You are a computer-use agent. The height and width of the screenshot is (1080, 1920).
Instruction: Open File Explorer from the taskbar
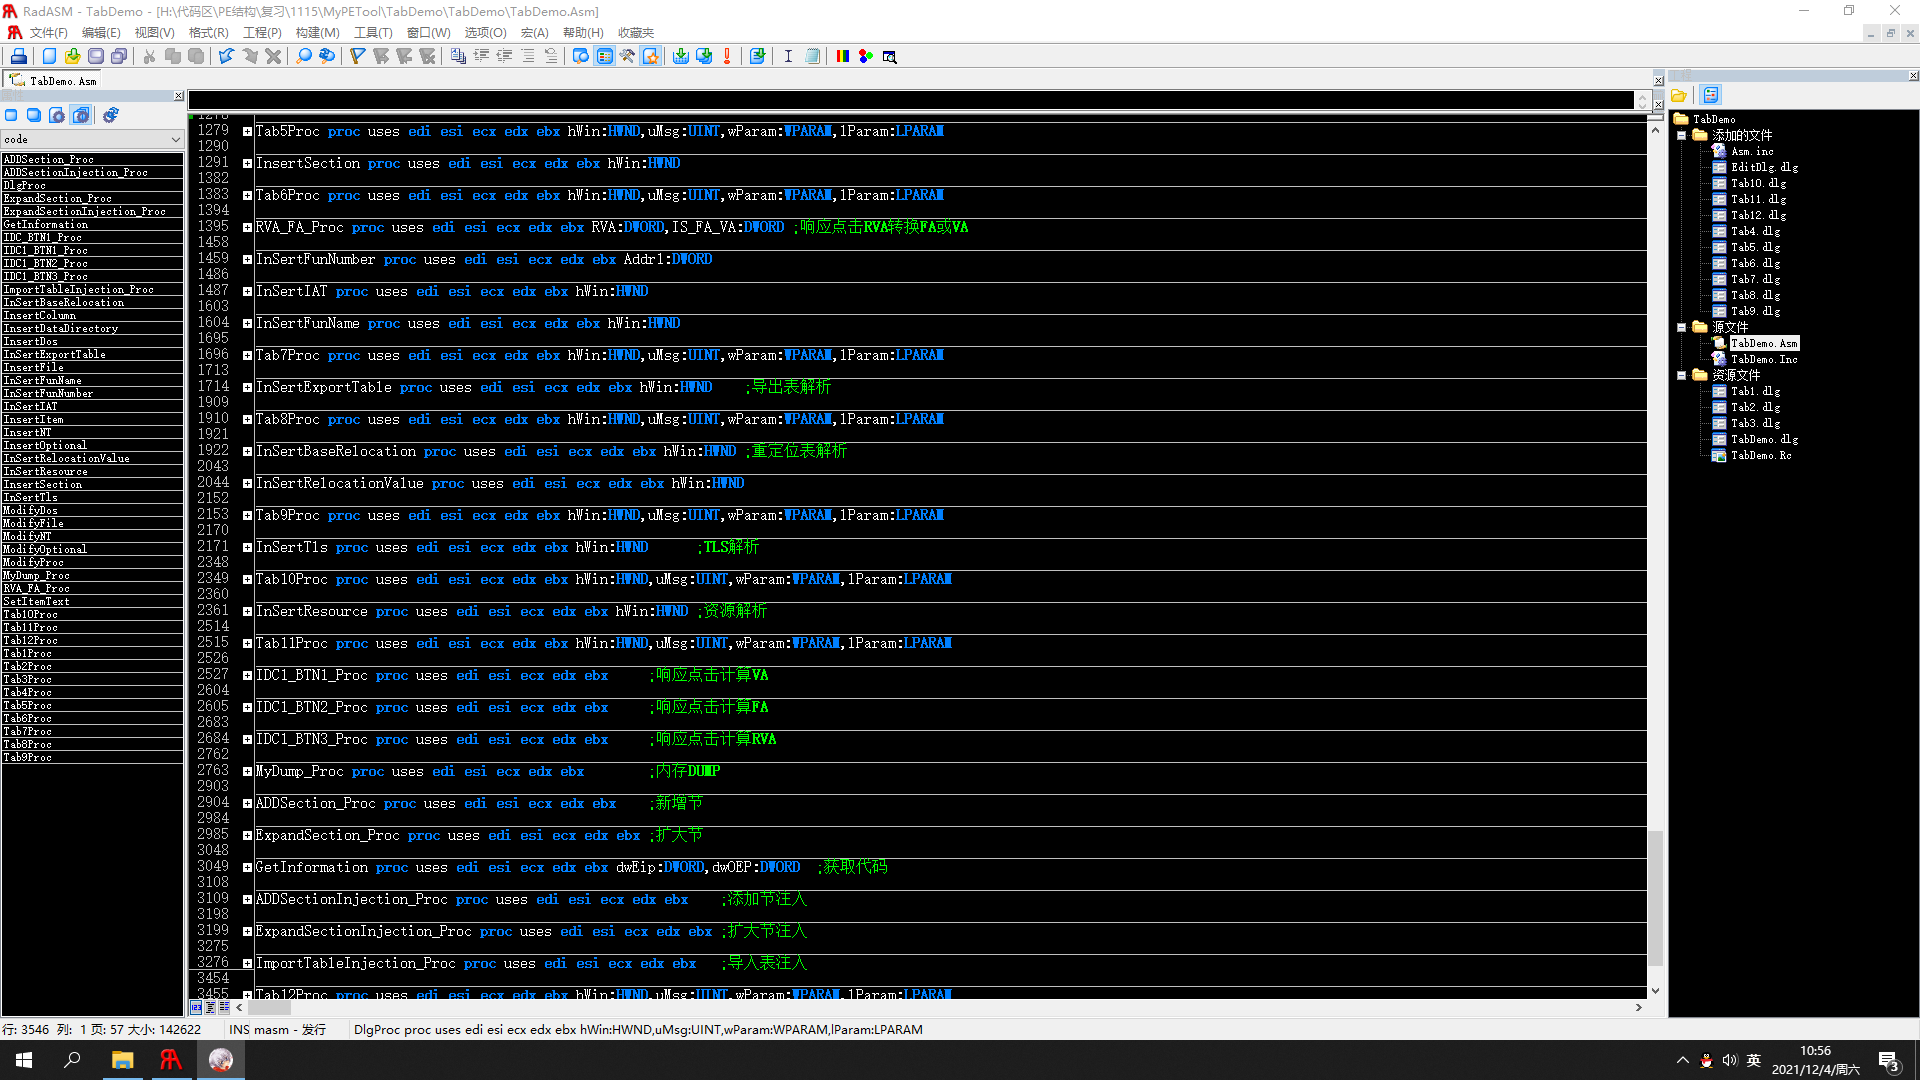[122, 1060]
